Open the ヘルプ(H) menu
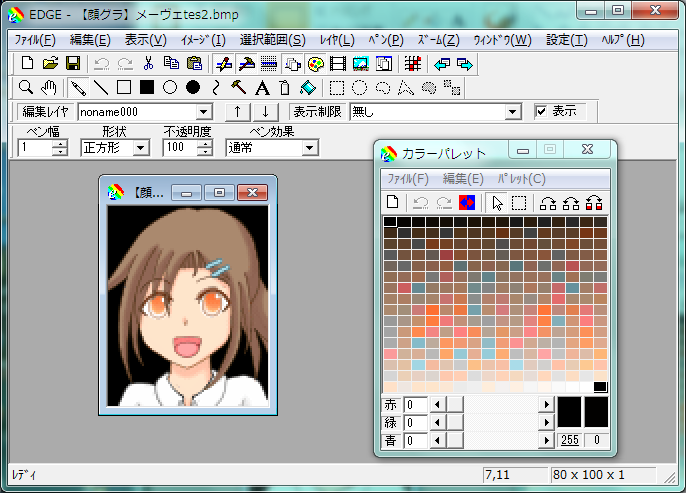Screen dimensions: 686x493 (x=623, y=40)
